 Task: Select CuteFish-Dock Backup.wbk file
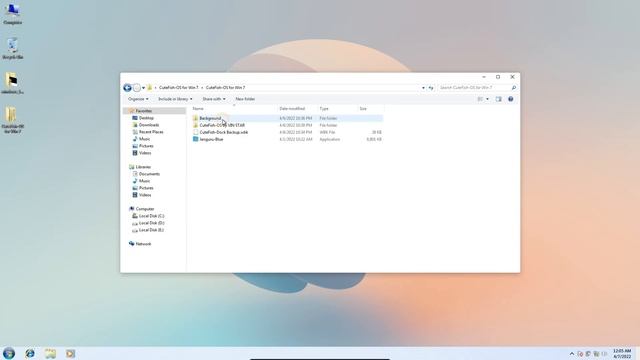pos(224,132)
